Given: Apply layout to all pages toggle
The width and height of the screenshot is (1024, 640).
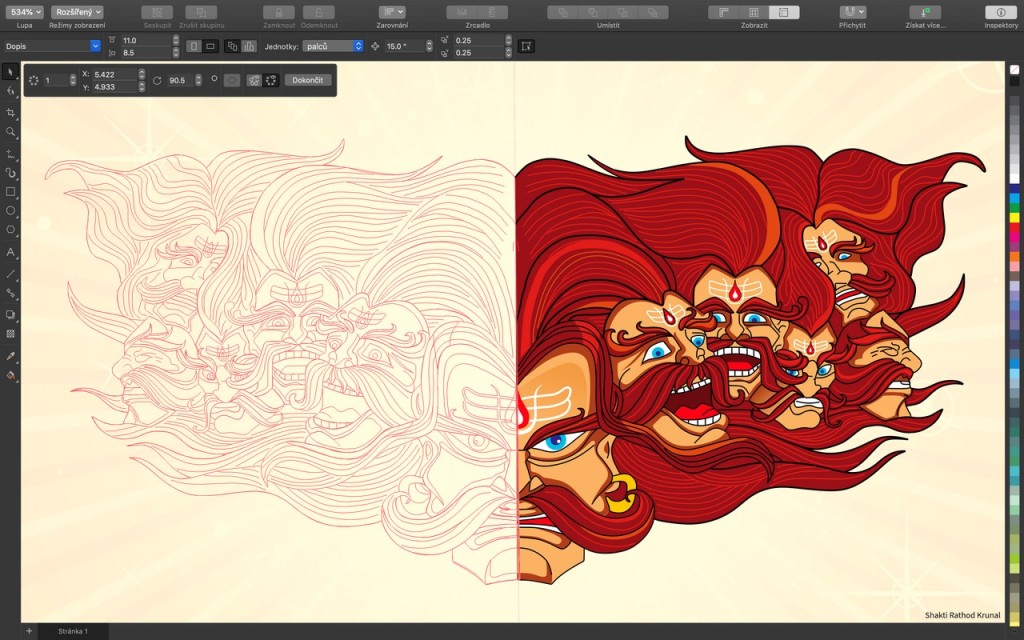Looking at the screenshot, I should [x=232, y=46].
